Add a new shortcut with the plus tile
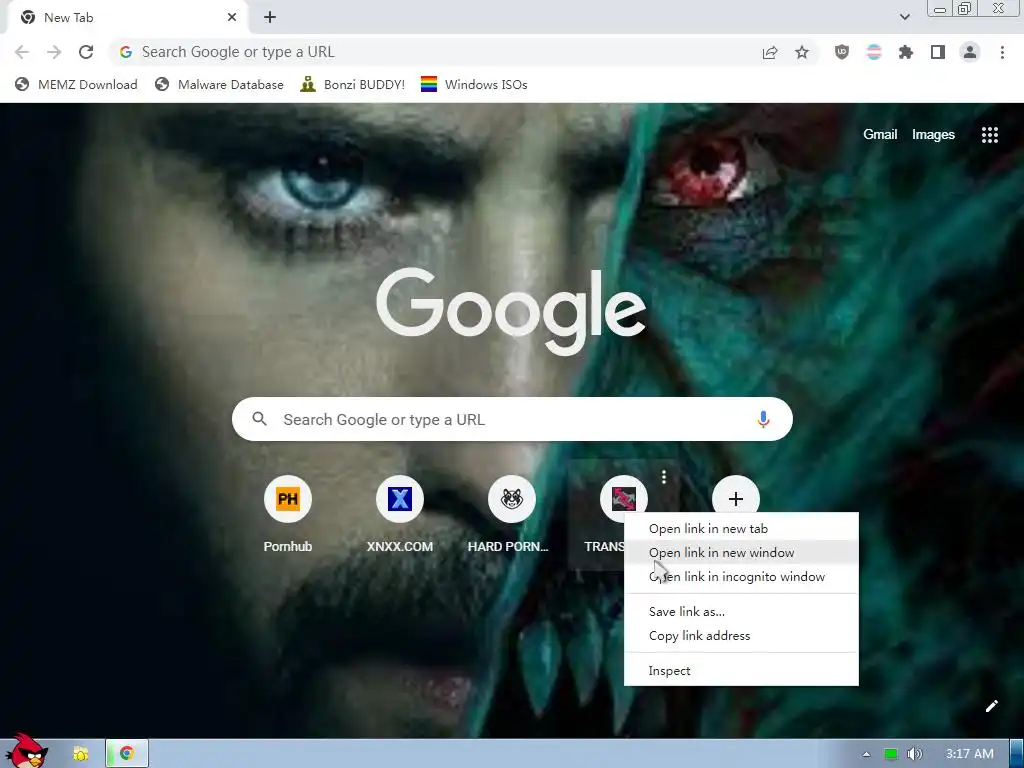 point(736,499)
